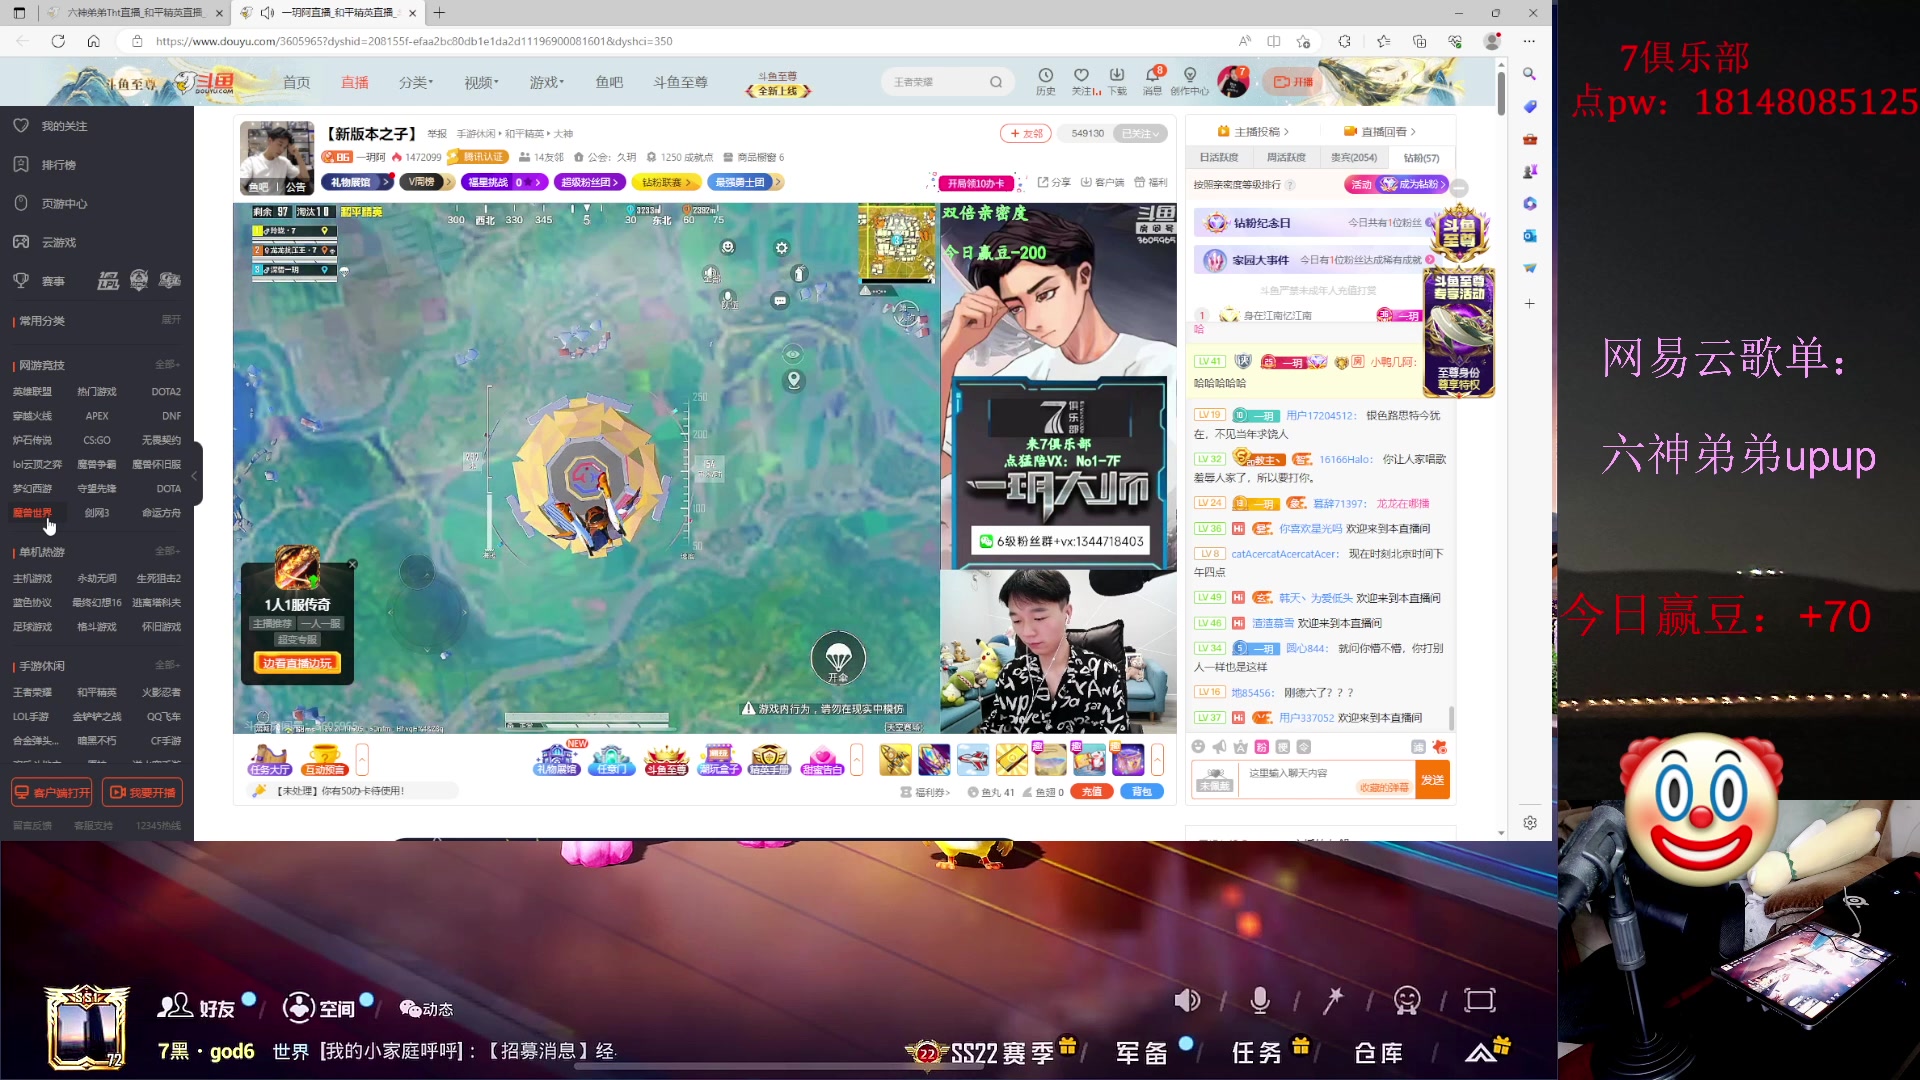Switch to the 直播 menu in top navigation

[x=354, y=82]
